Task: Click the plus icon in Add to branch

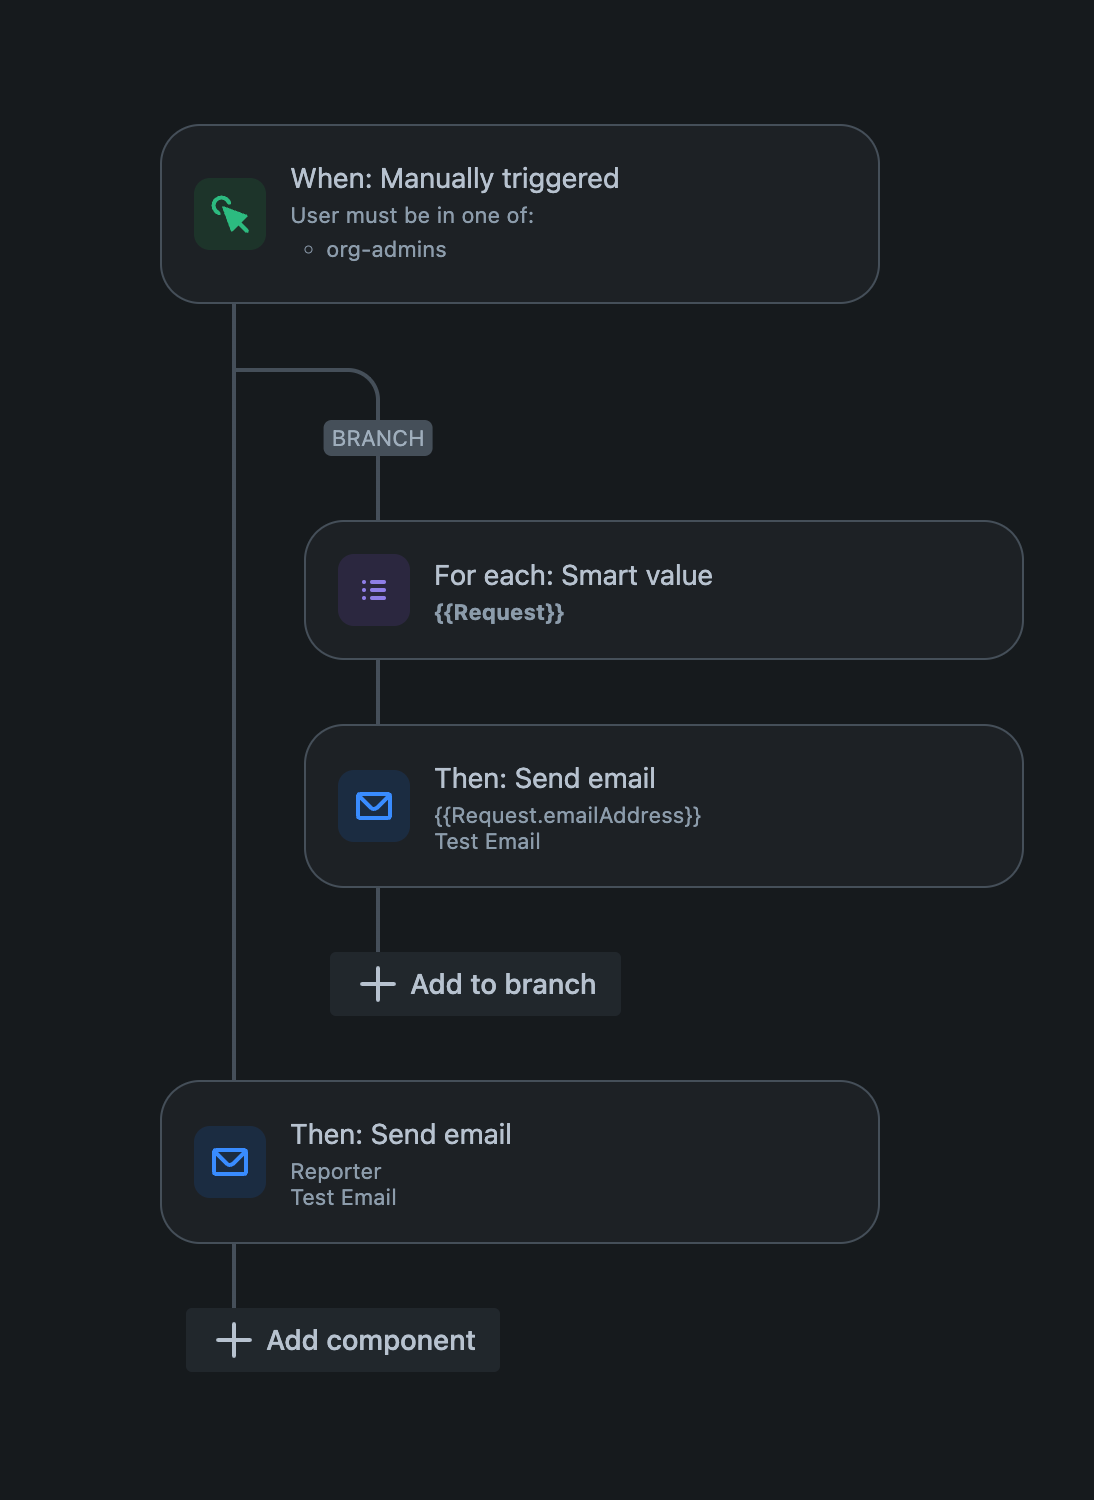Action: point(377,984)
